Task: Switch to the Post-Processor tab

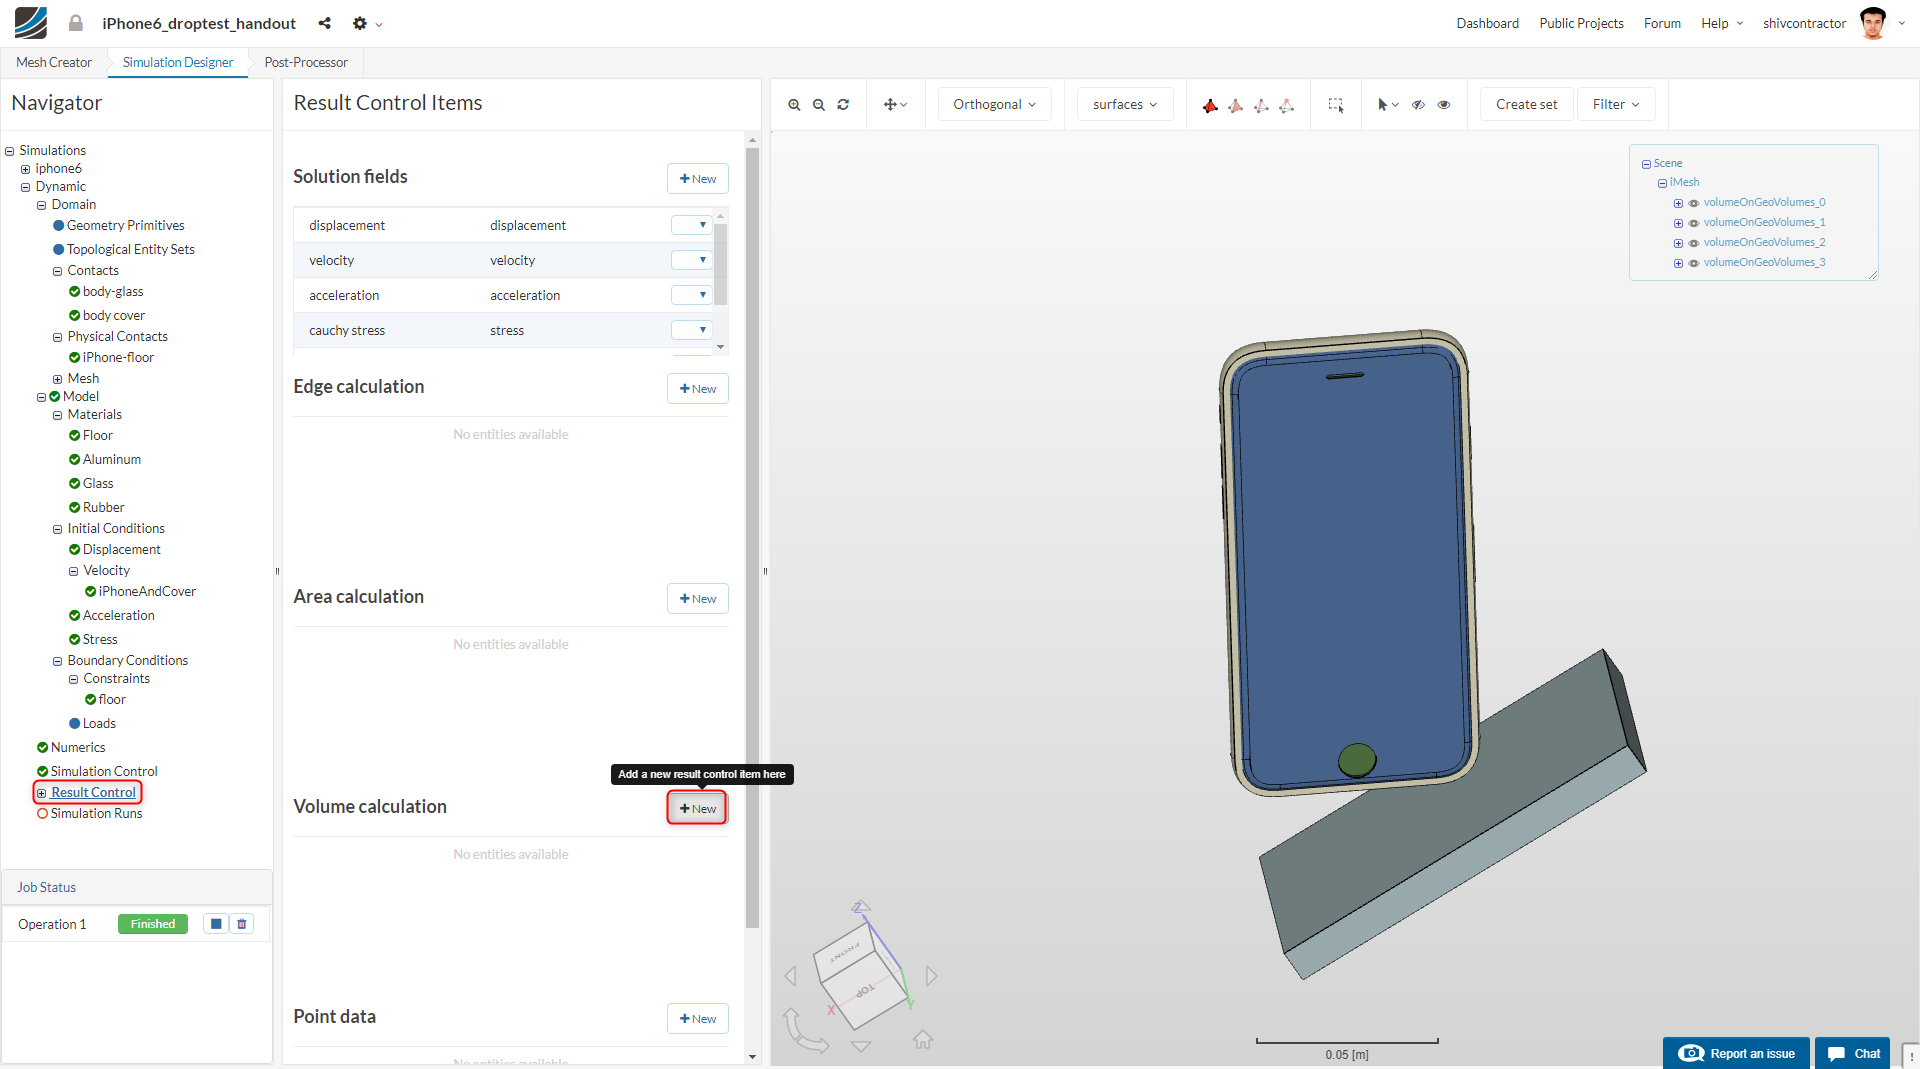Action: [306, 62]
